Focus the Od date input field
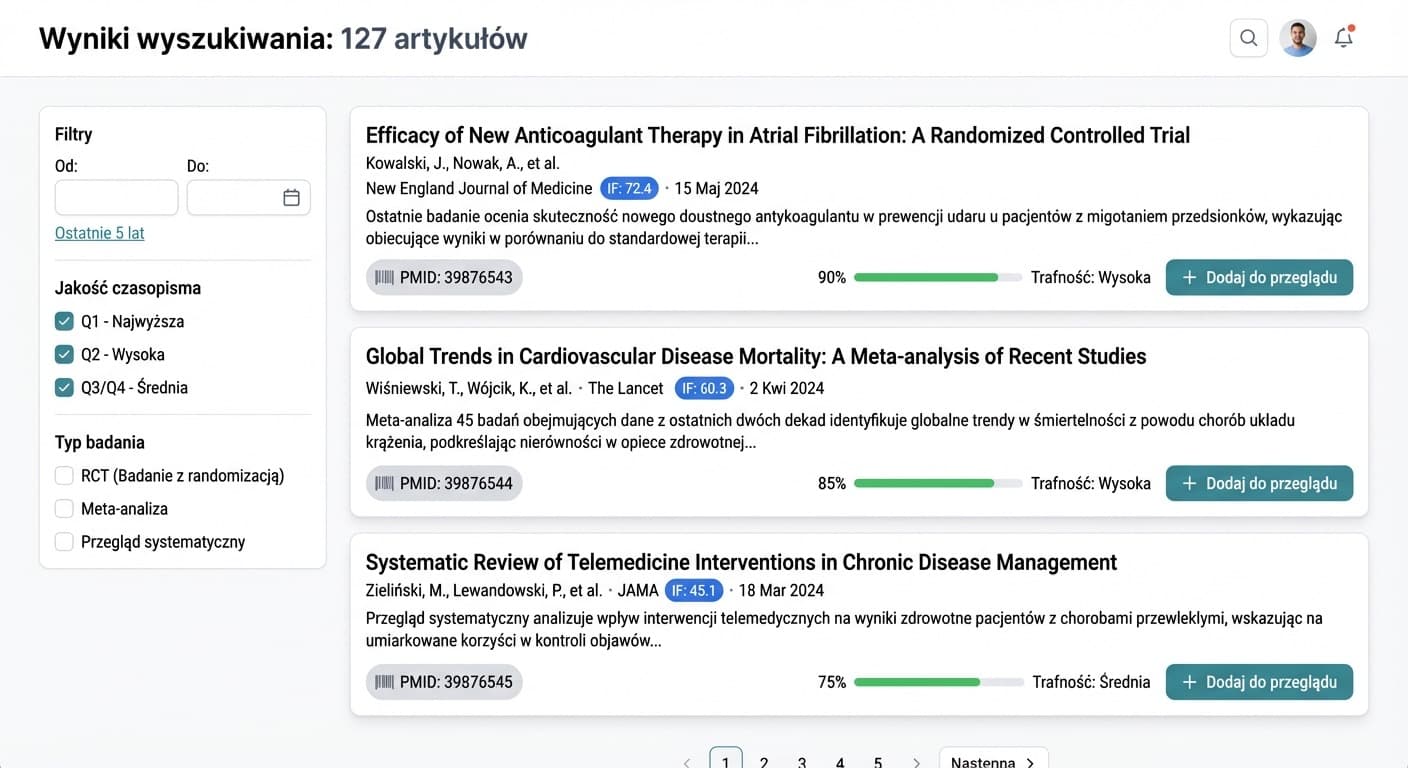This screenshot has width=1408, height=768. pos(116,198)
